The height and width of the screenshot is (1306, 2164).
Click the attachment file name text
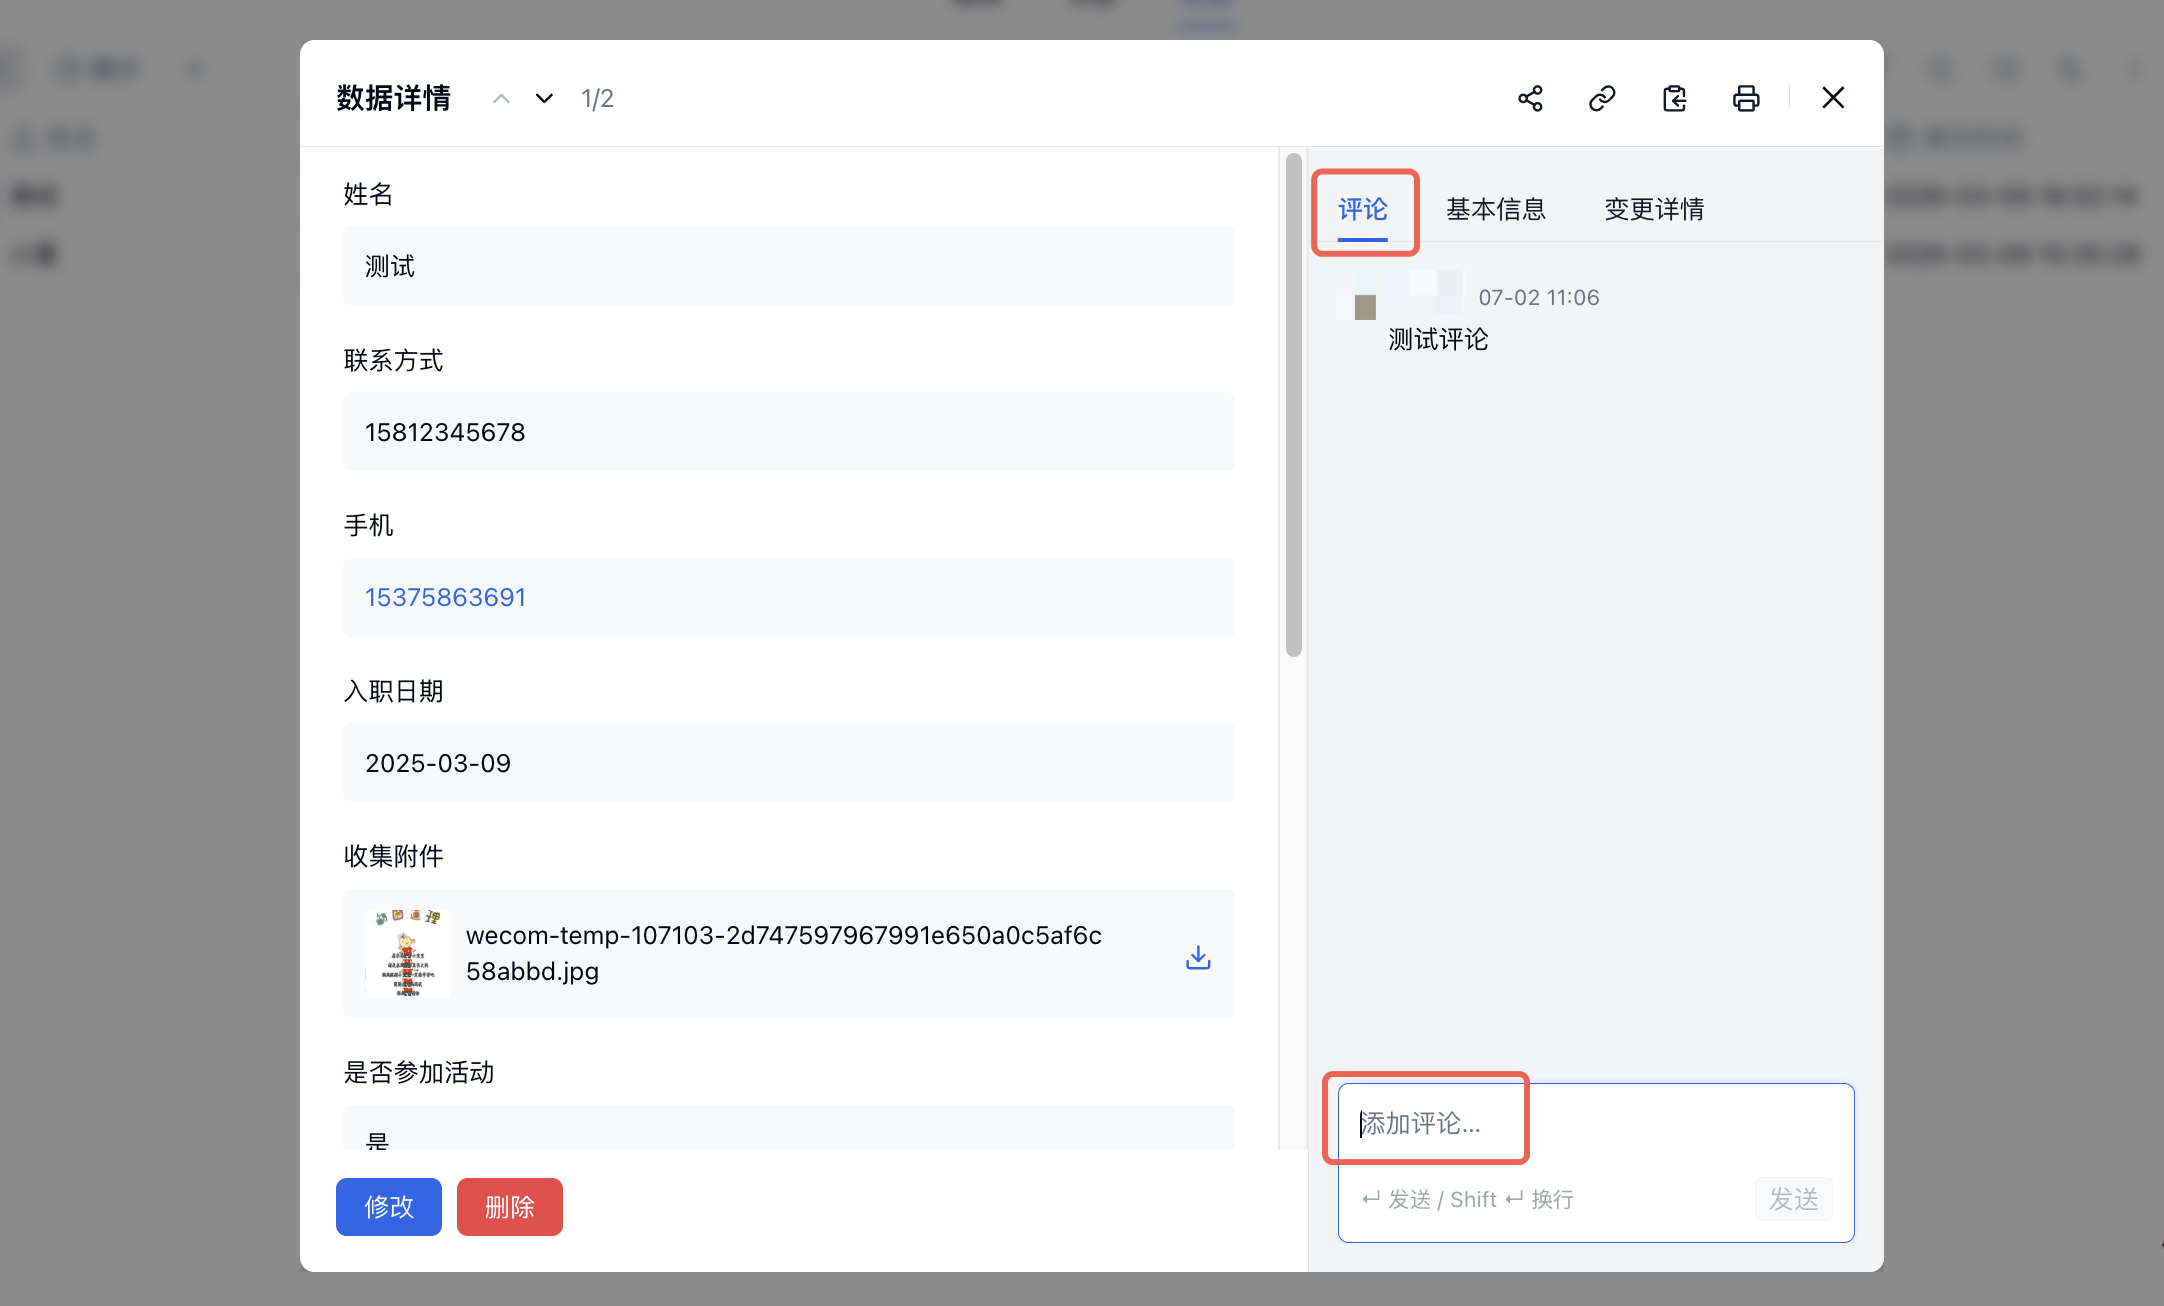784,953
